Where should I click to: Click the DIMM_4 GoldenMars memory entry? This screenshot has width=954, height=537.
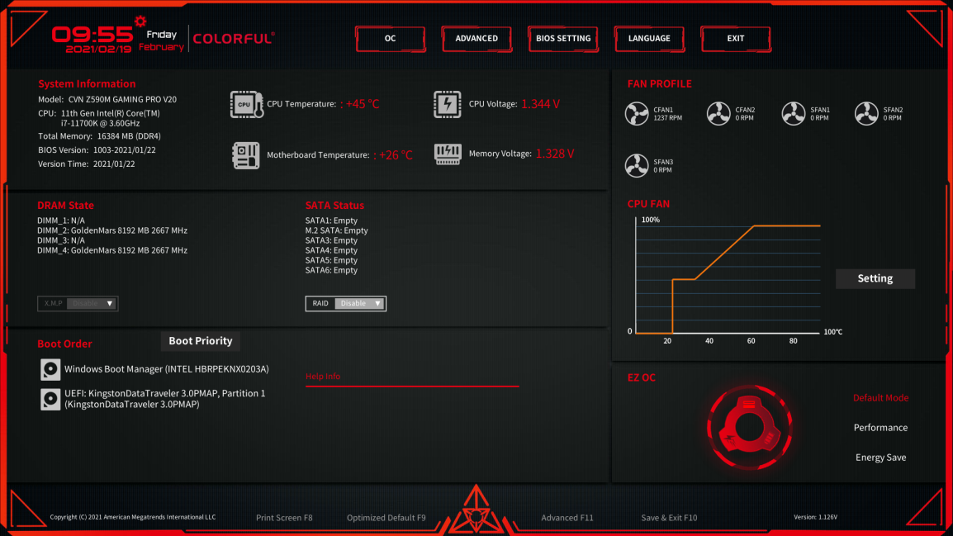[112, 251]
